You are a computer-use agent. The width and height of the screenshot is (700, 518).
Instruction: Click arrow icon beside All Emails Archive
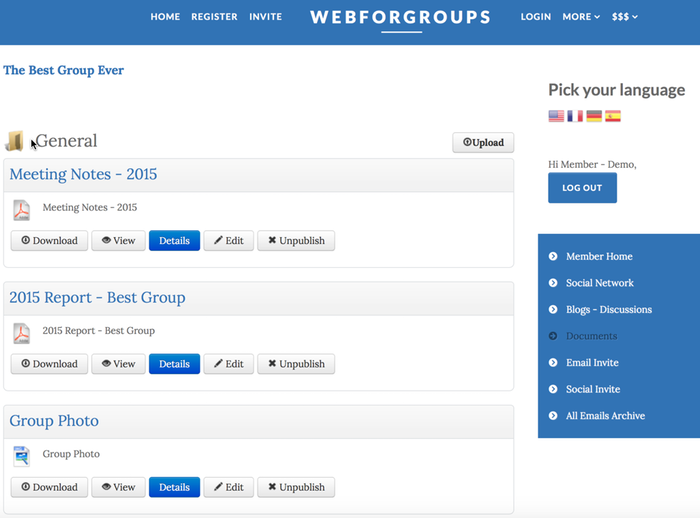click(x=553, y=416)
